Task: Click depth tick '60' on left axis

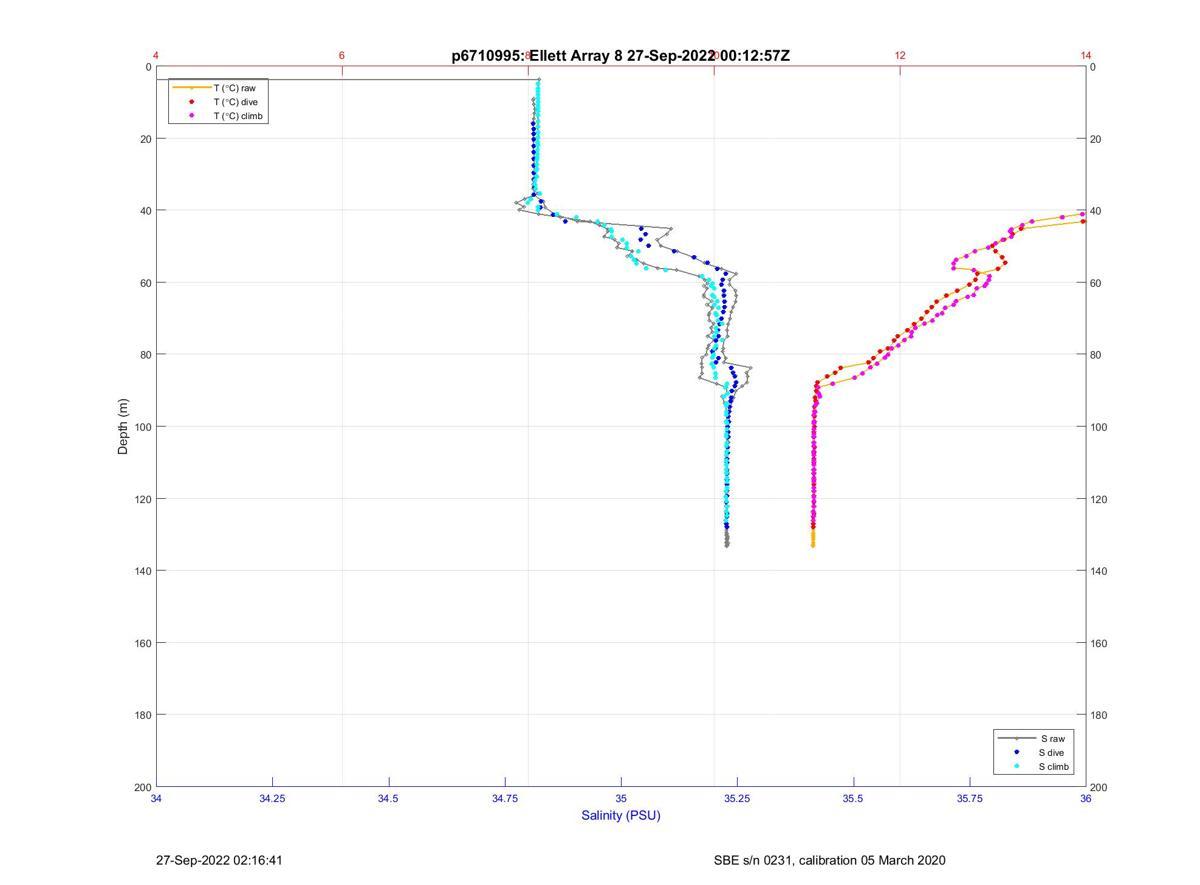Action: click(x=146, y=283)
